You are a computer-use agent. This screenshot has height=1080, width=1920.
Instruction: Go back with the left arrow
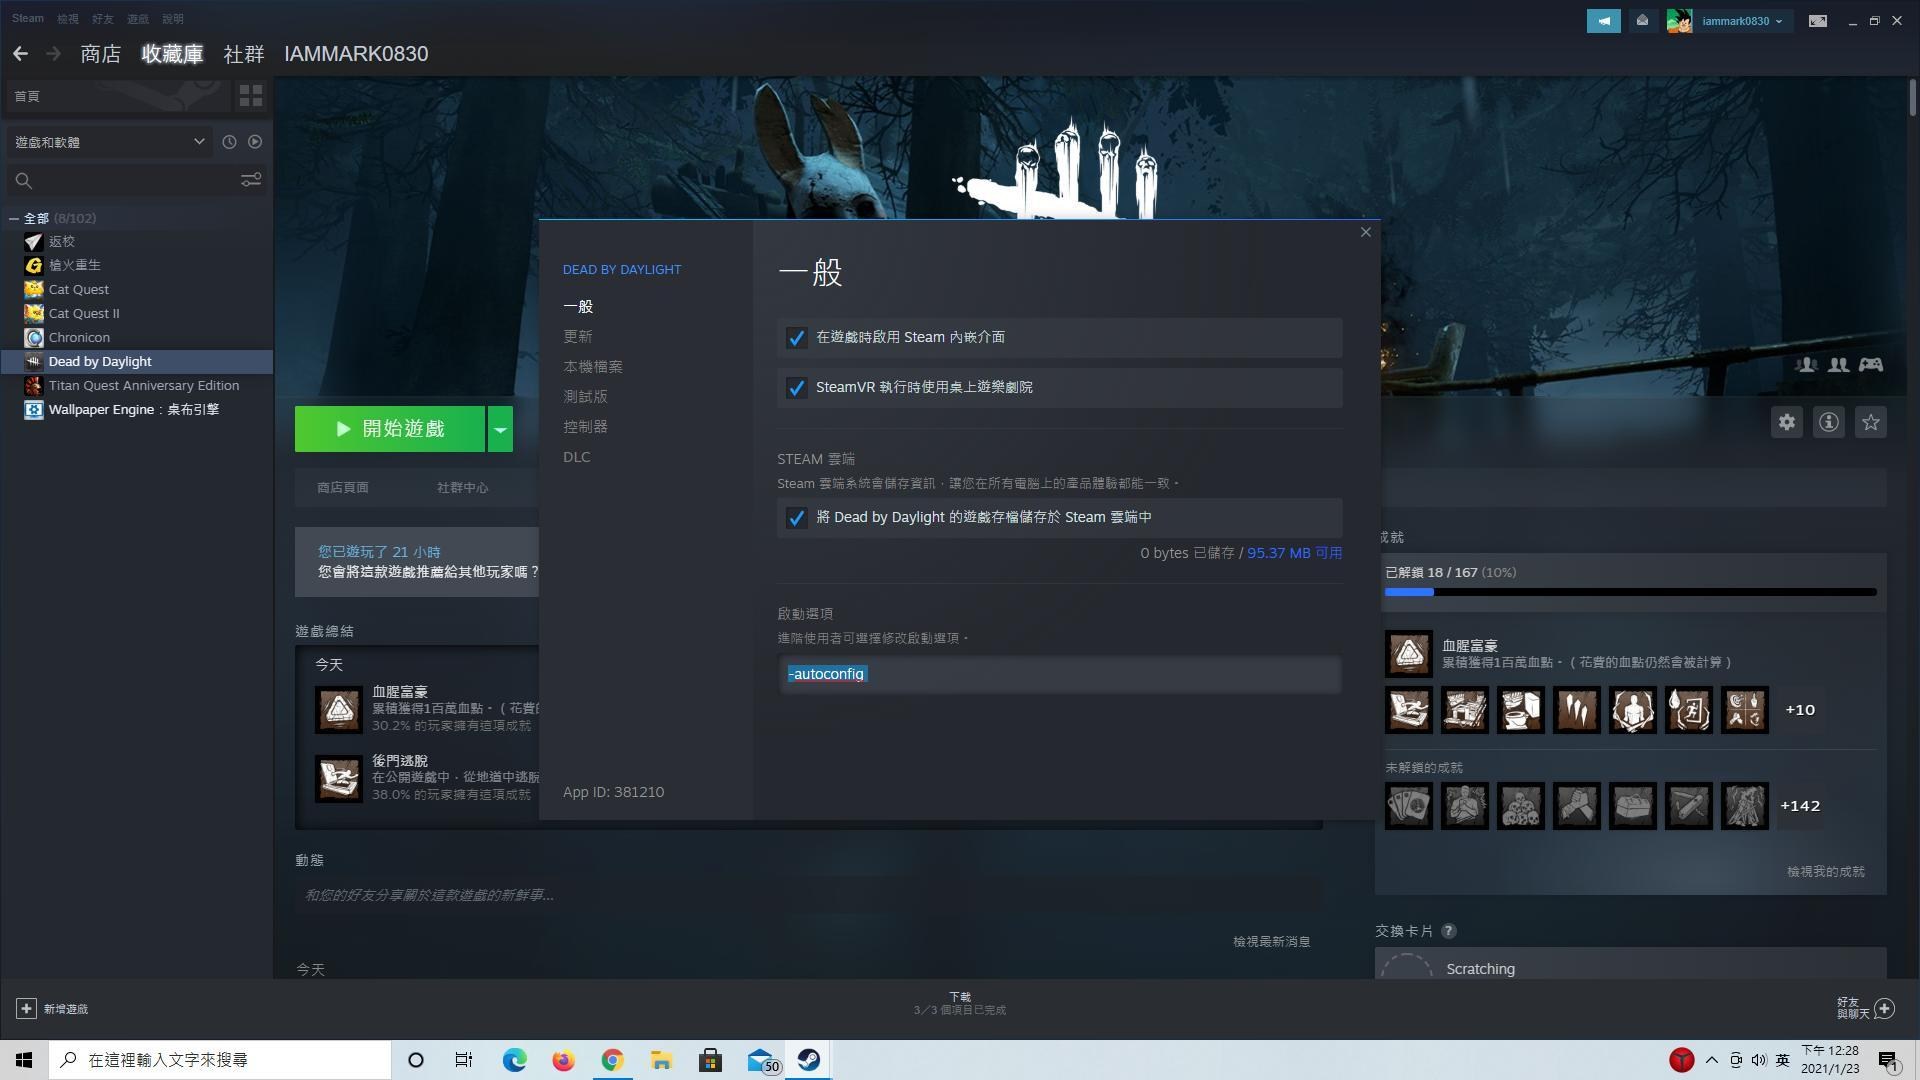click(x=20, y=54)
